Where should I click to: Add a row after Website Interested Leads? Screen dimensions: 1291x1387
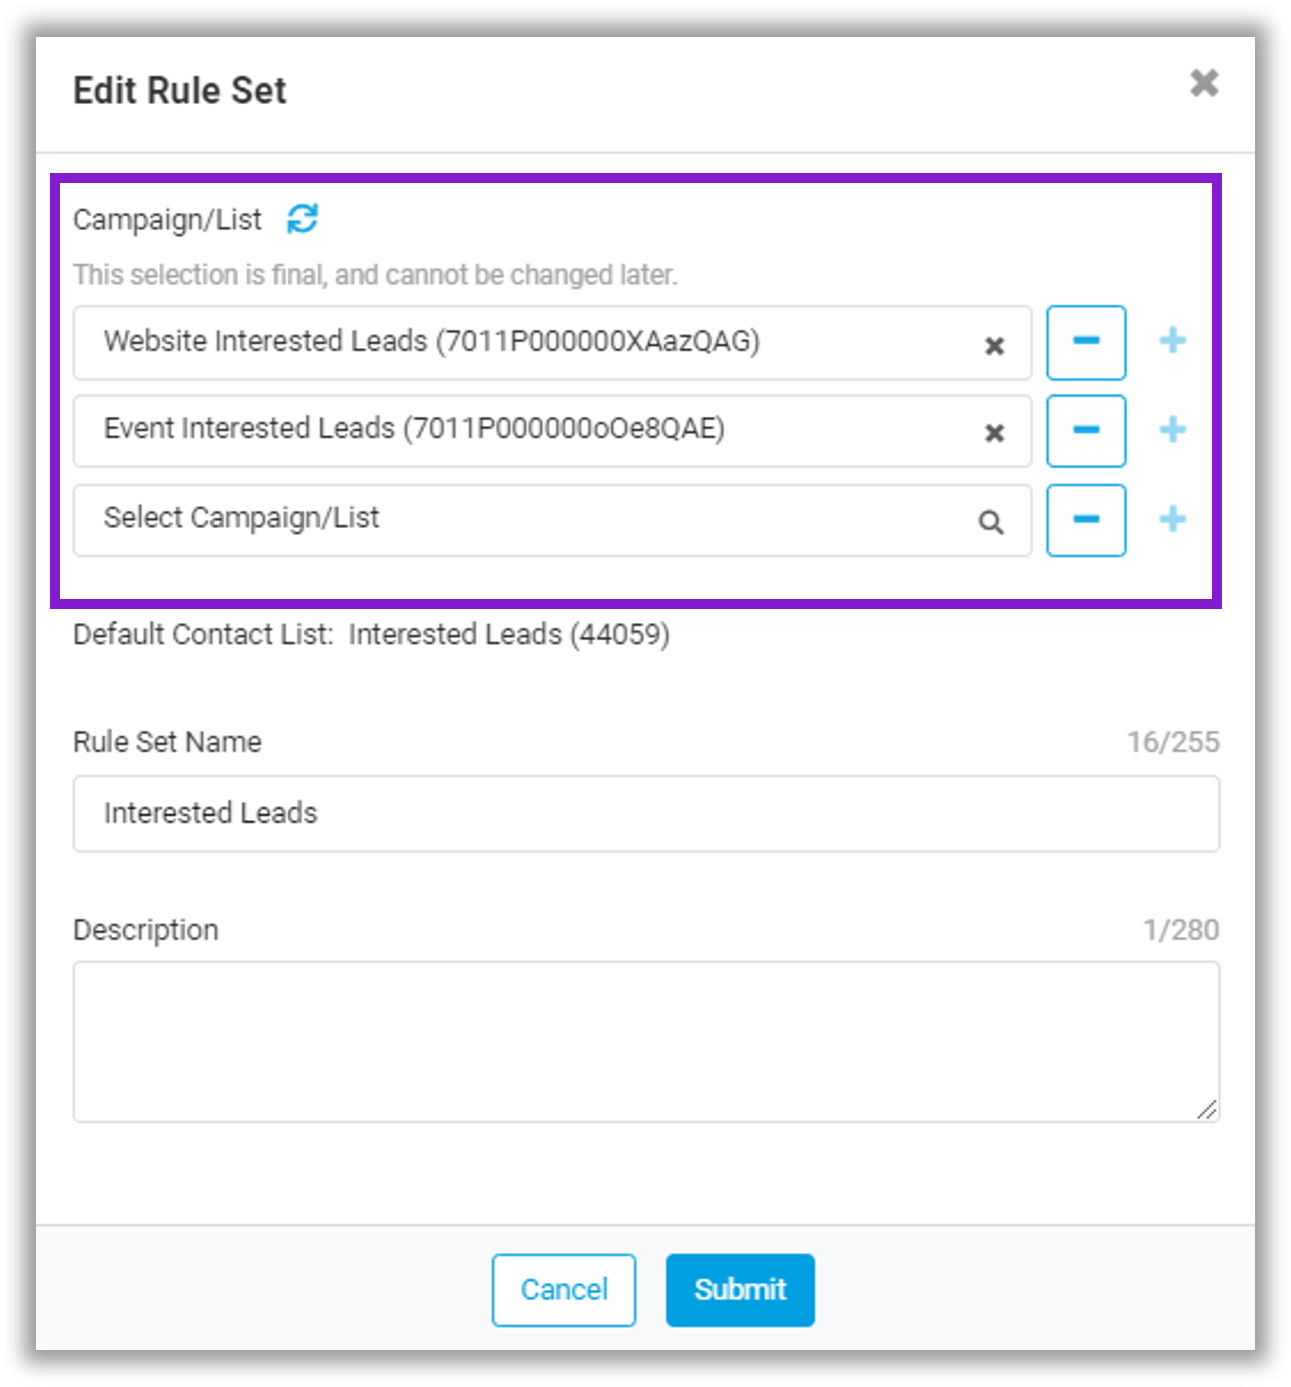click(1172, 342)
